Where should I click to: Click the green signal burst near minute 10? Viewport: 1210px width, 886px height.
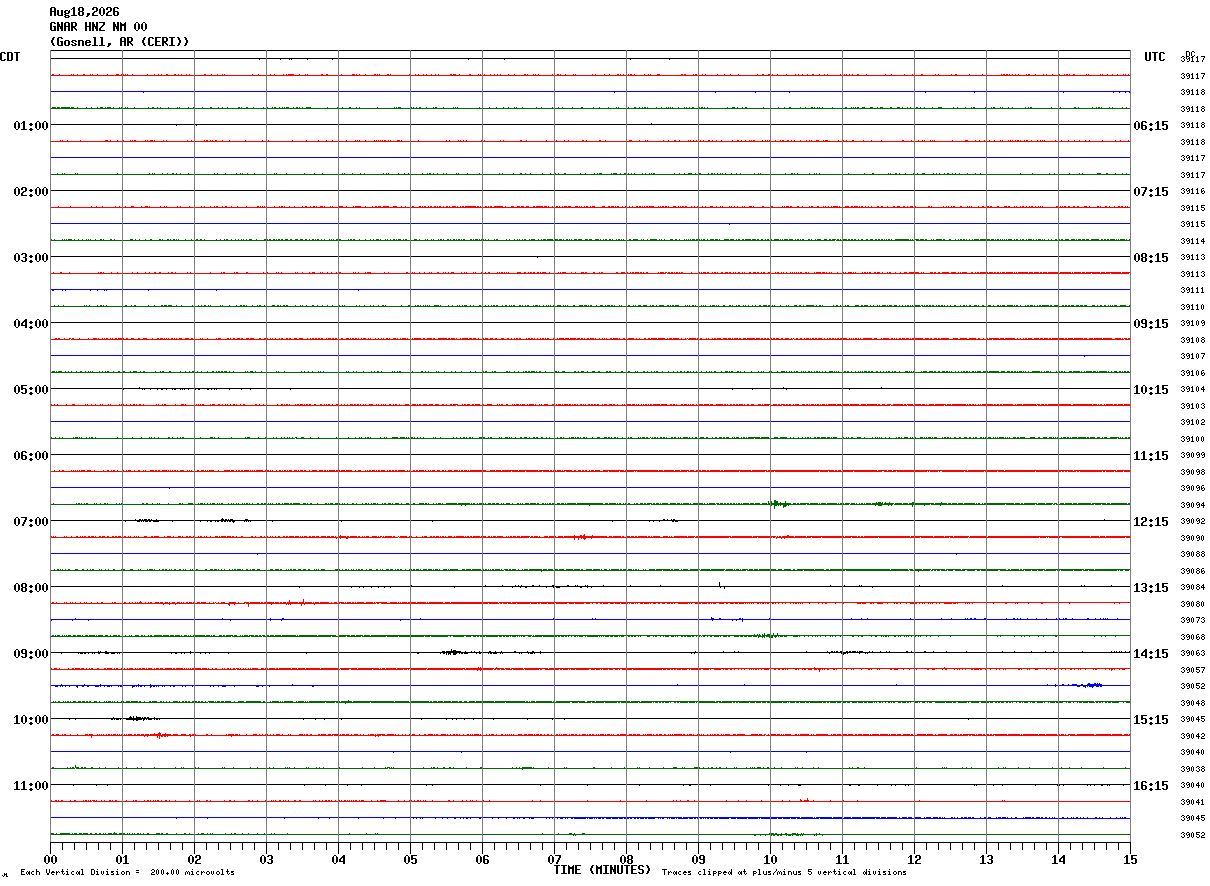779,504
